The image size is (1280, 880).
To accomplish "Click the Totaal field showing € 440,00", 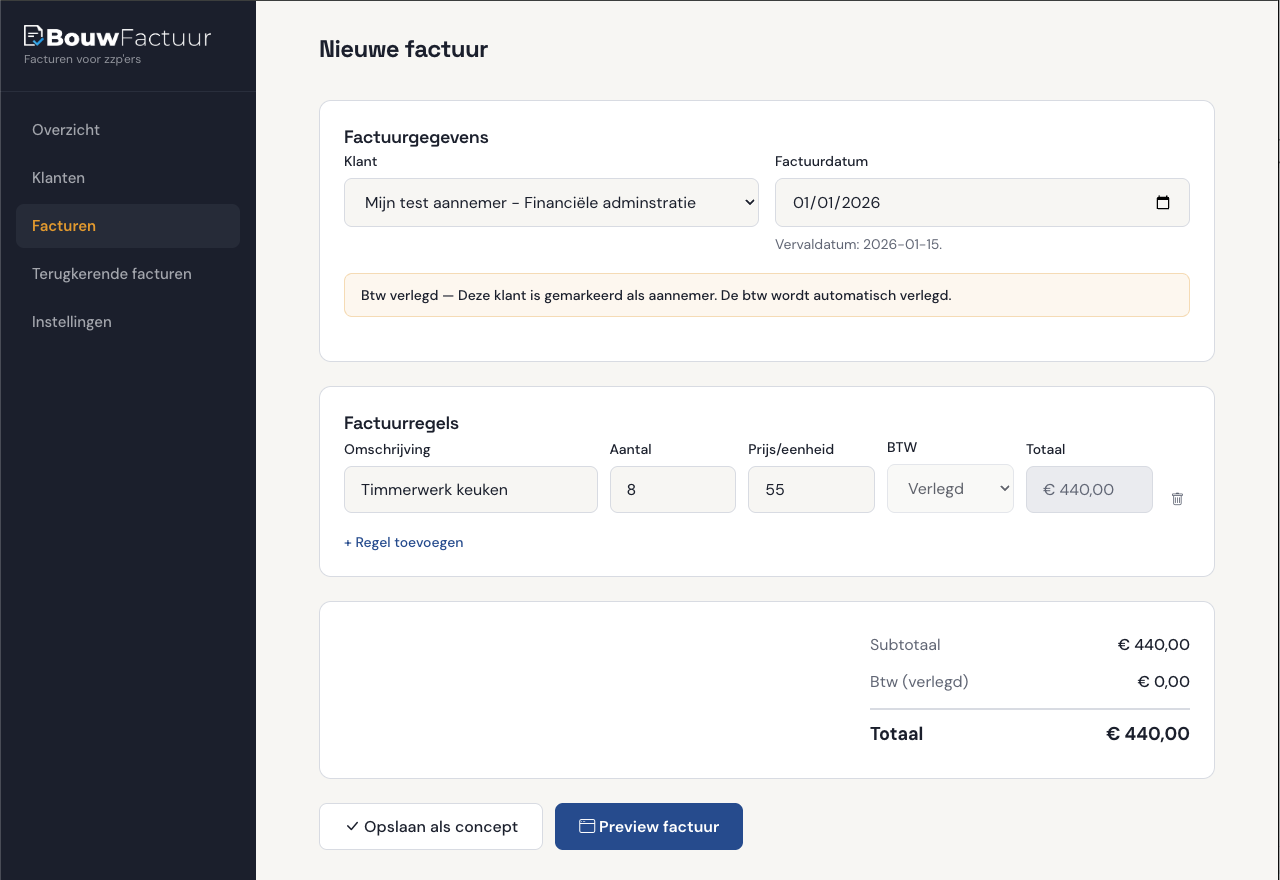I will click(x=1088, y=490).
